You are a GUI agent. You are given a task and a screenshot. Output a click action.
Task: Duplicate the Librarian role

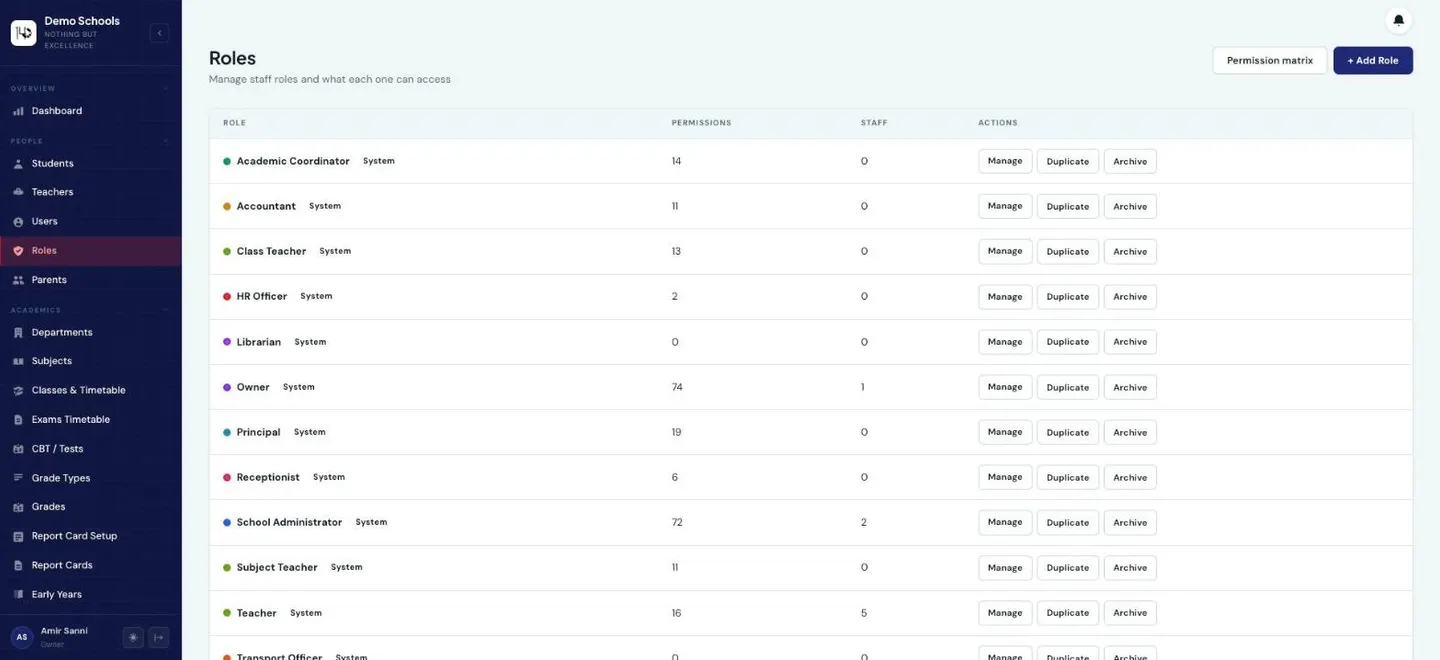pyautogui.click(x=1068, y=342)
